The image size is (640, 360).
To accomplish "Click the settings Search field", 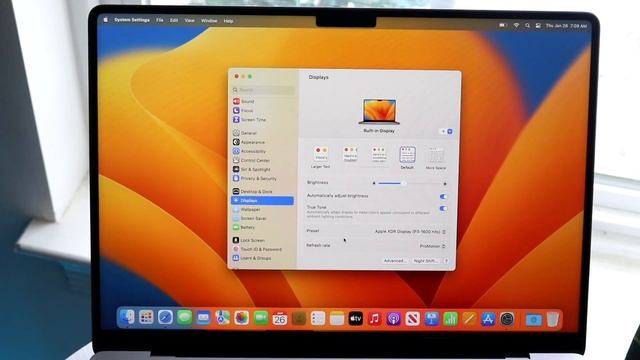I will click(263, 89).
